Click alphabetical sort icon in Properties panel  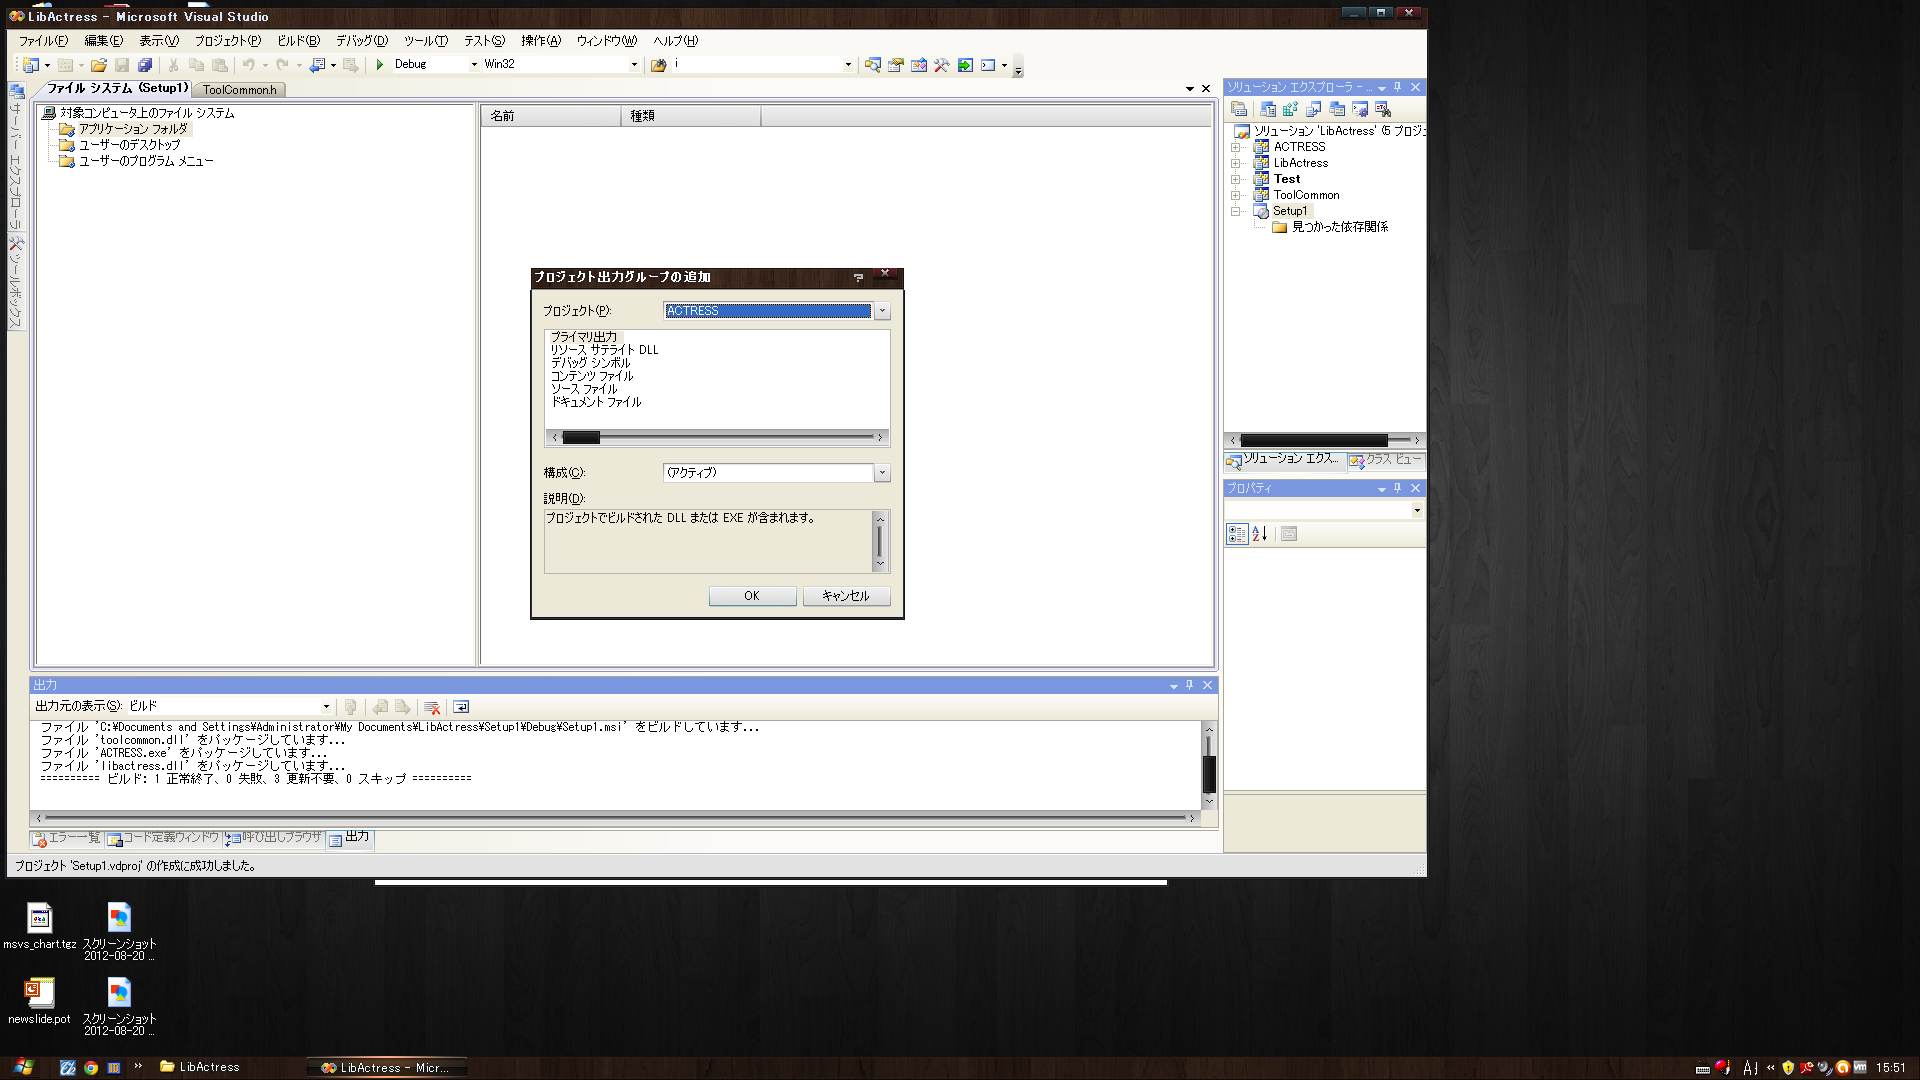[1260, 534]
